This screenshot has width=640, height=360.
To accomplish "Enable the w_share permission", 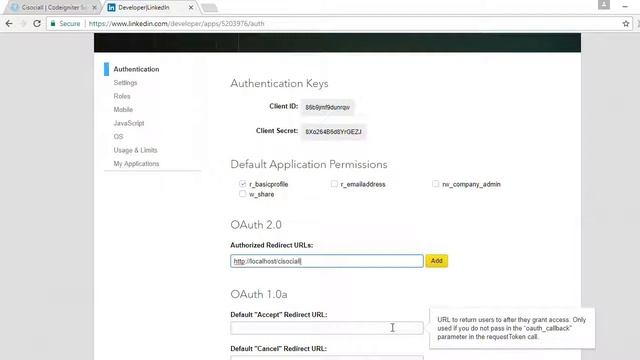I will [243, 193].
